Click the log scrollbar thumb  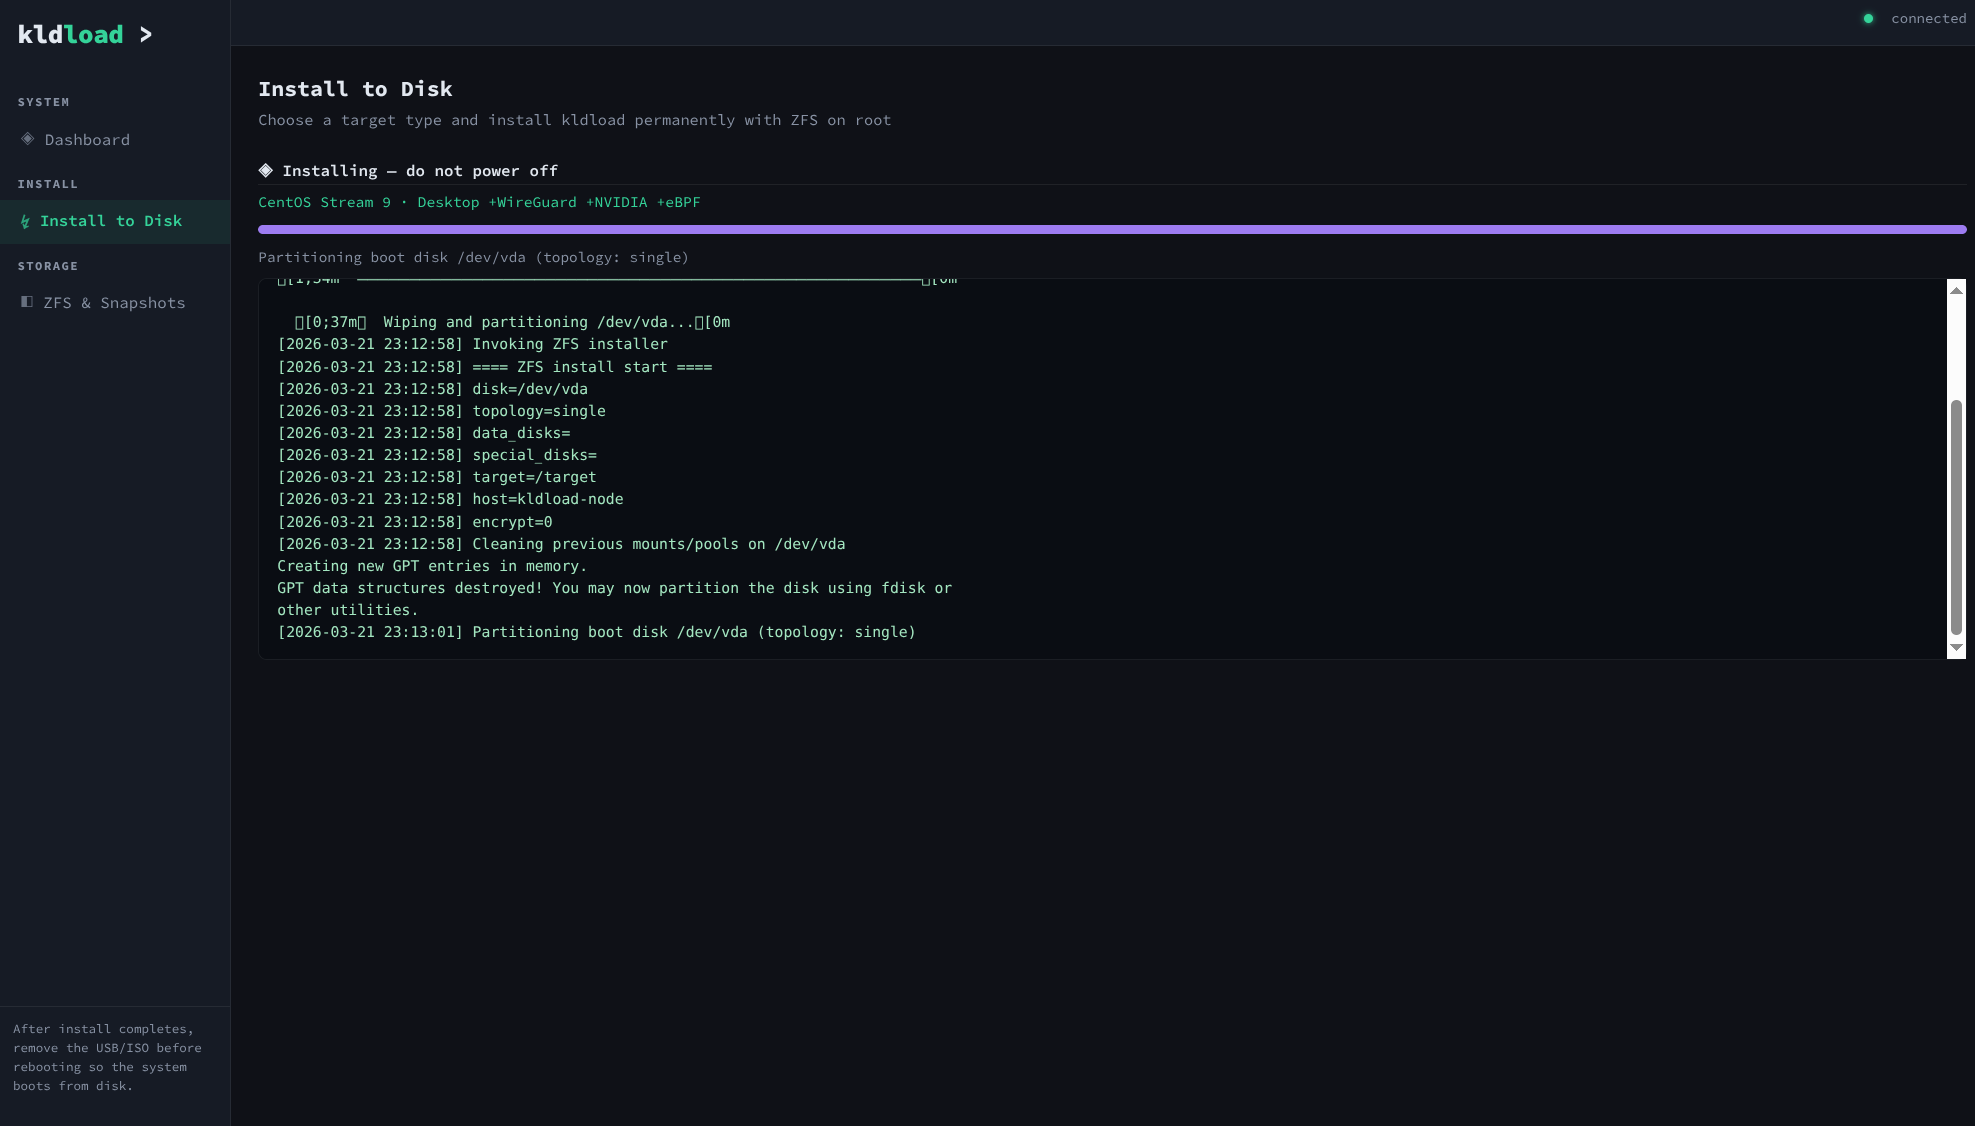(x=1956, y=516)
